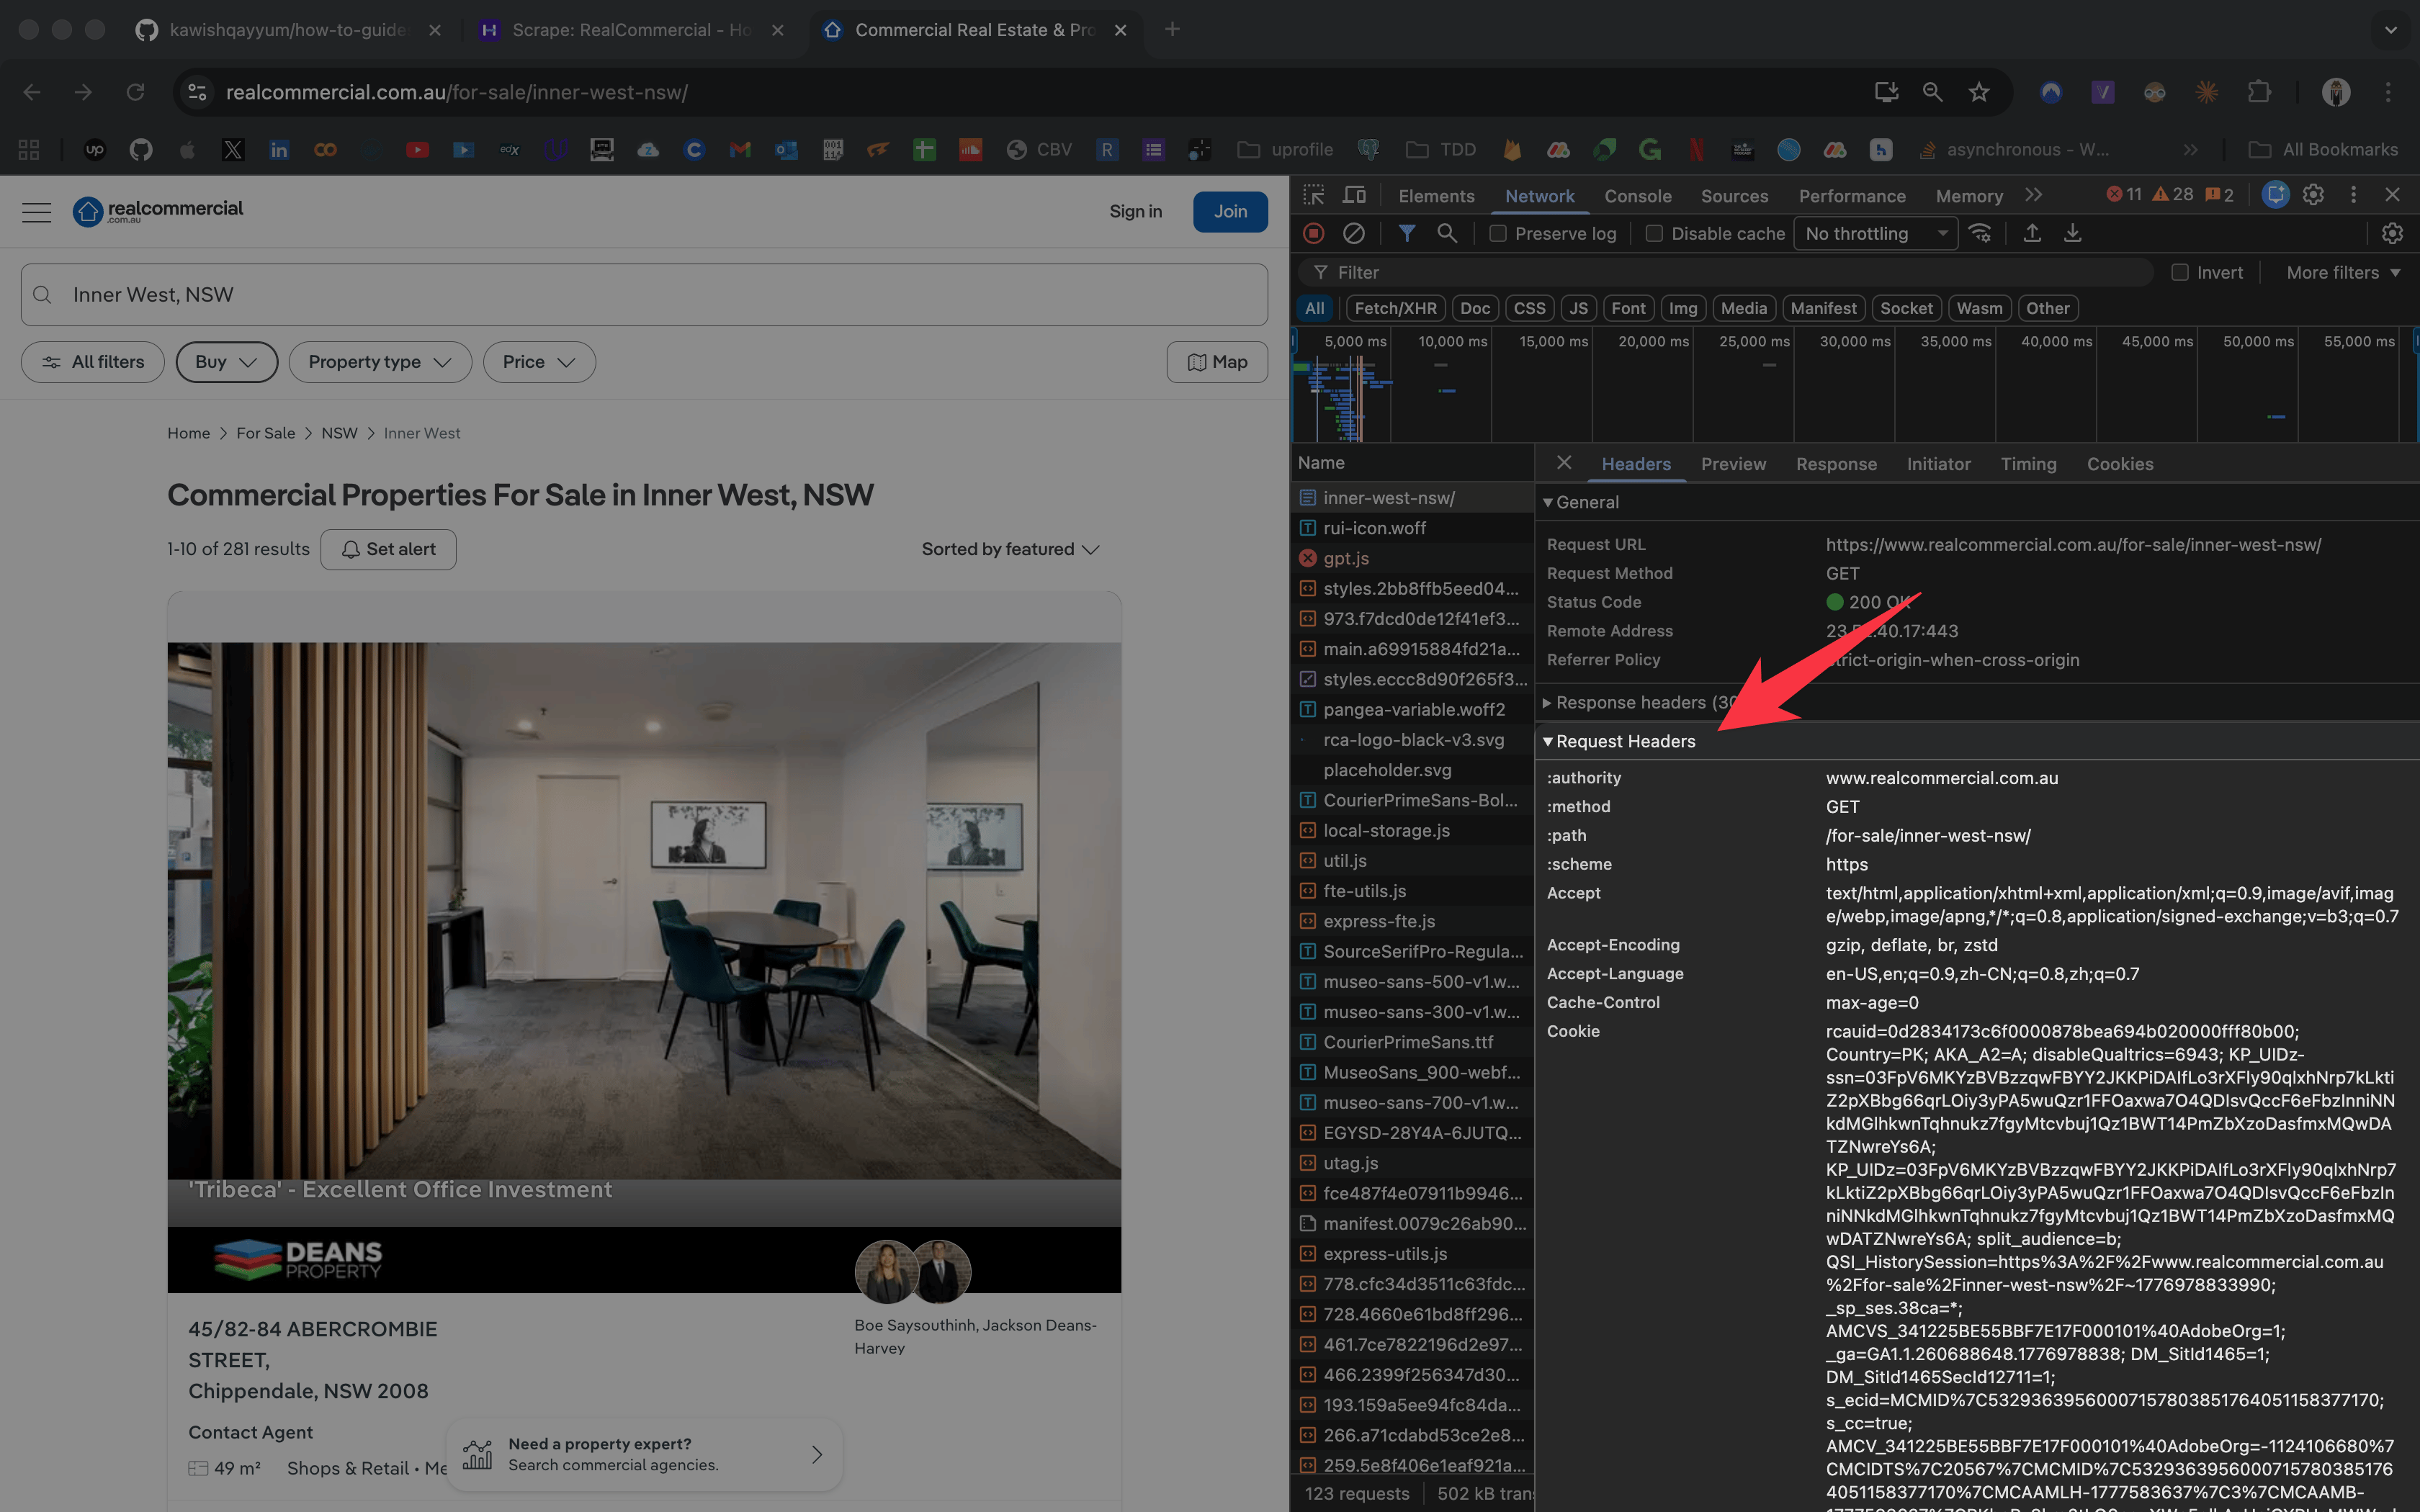This screenshot has height=1512, width=2420.
Task: Open Chrome profile avatar
Action: tap(2335, 92)
